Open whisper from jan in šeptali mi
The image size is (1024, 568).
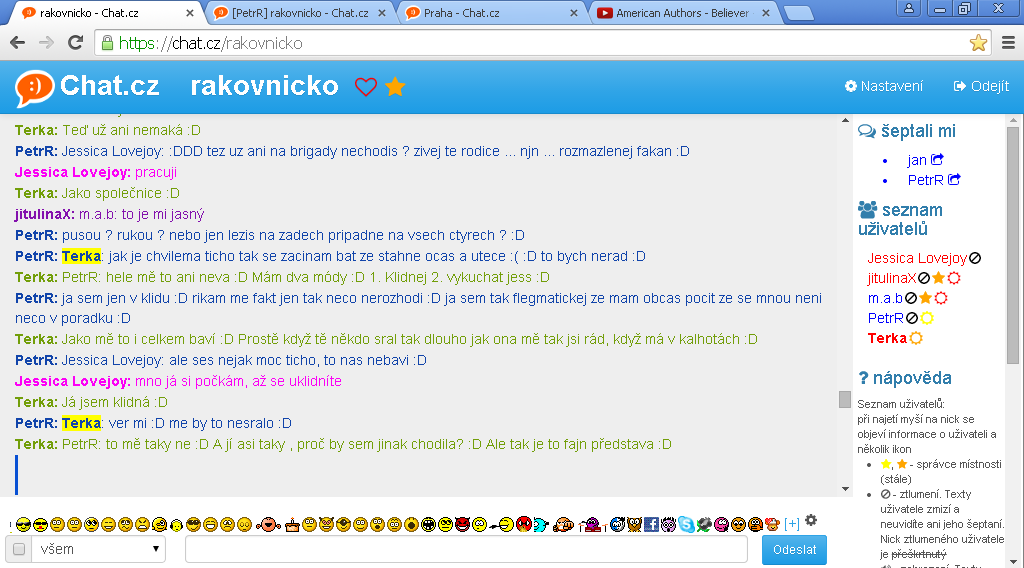pyautogui.click(x=917, y=160)
